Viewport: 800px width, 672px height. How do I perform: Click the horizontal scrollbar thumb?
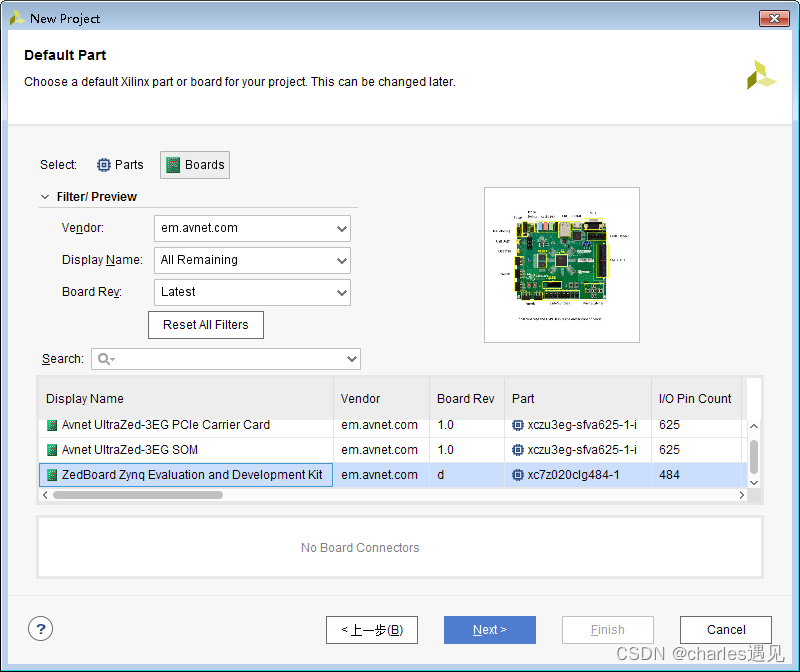pyautogui.click(x=138, y=495)
